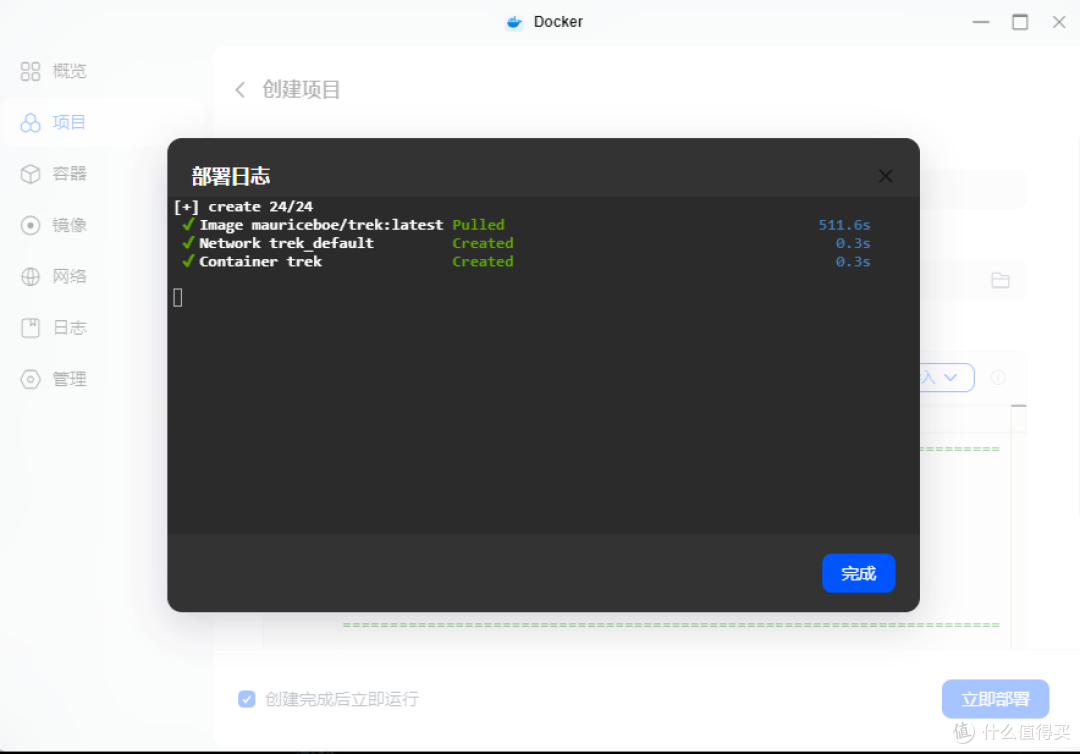Click the 概览 grid icon
Image resolution: width=1080 pixels, height=754 pixels.
pyautogui.click(x=30, y=71)
